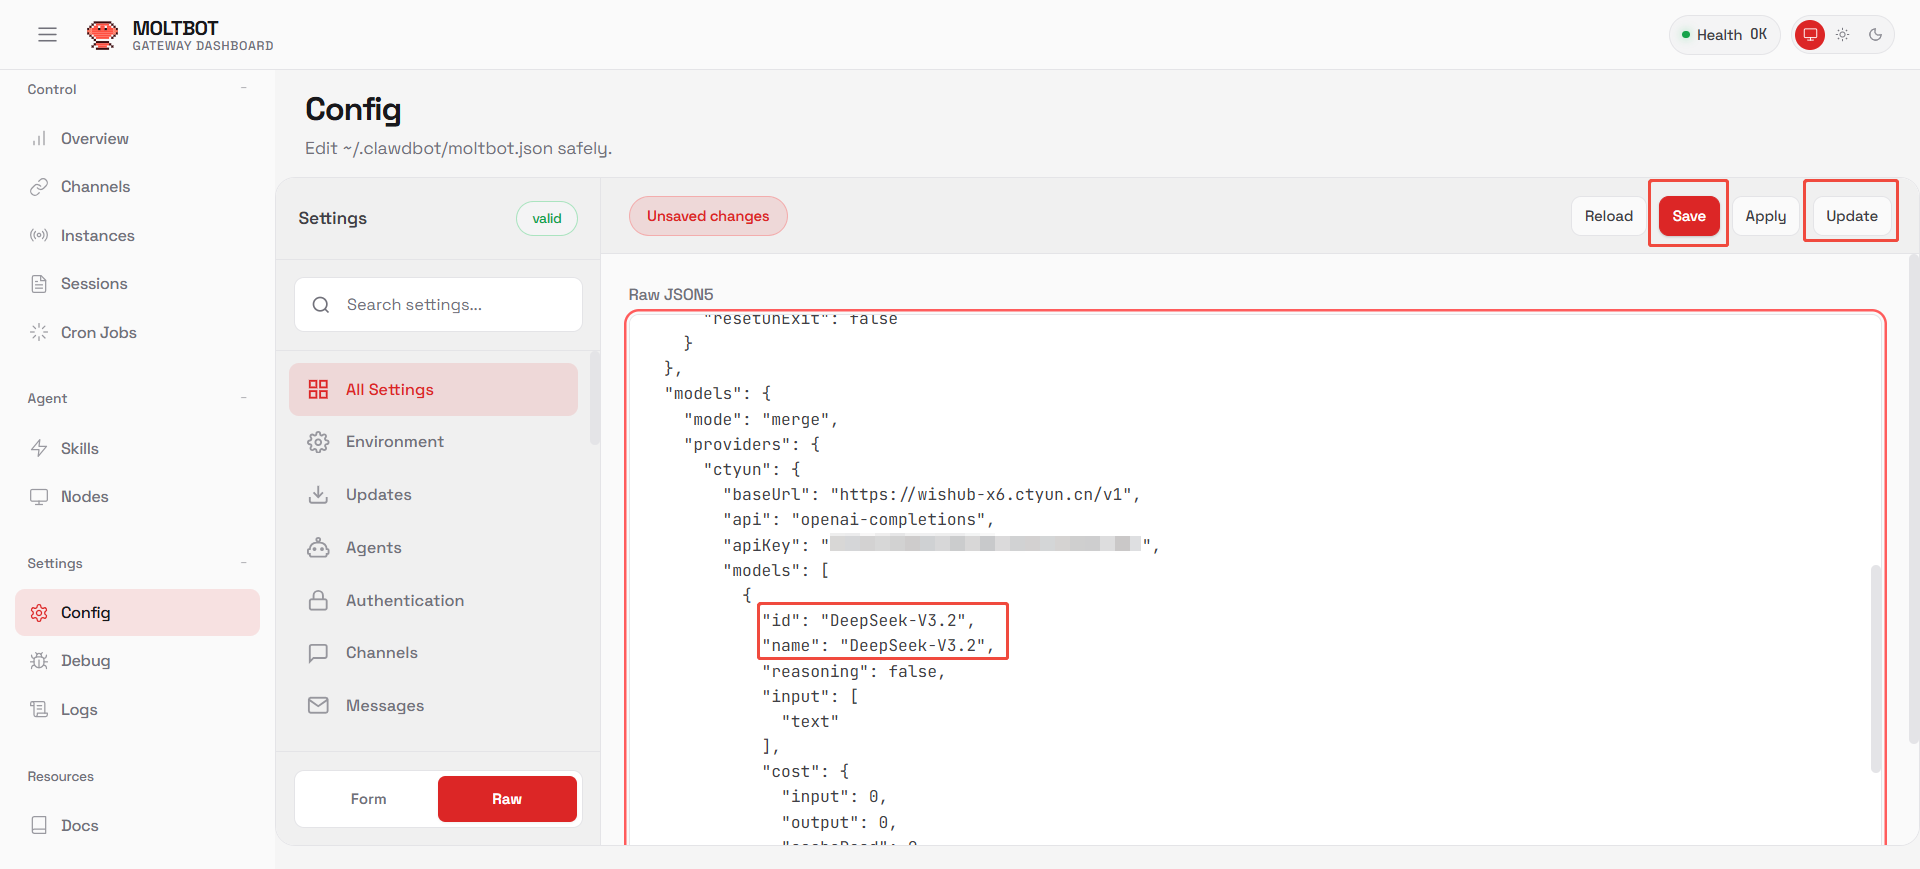The width and height of the screenshot is (1920, 869).
Task: Click the Reload button
Action: click(x=1608, y=216)
